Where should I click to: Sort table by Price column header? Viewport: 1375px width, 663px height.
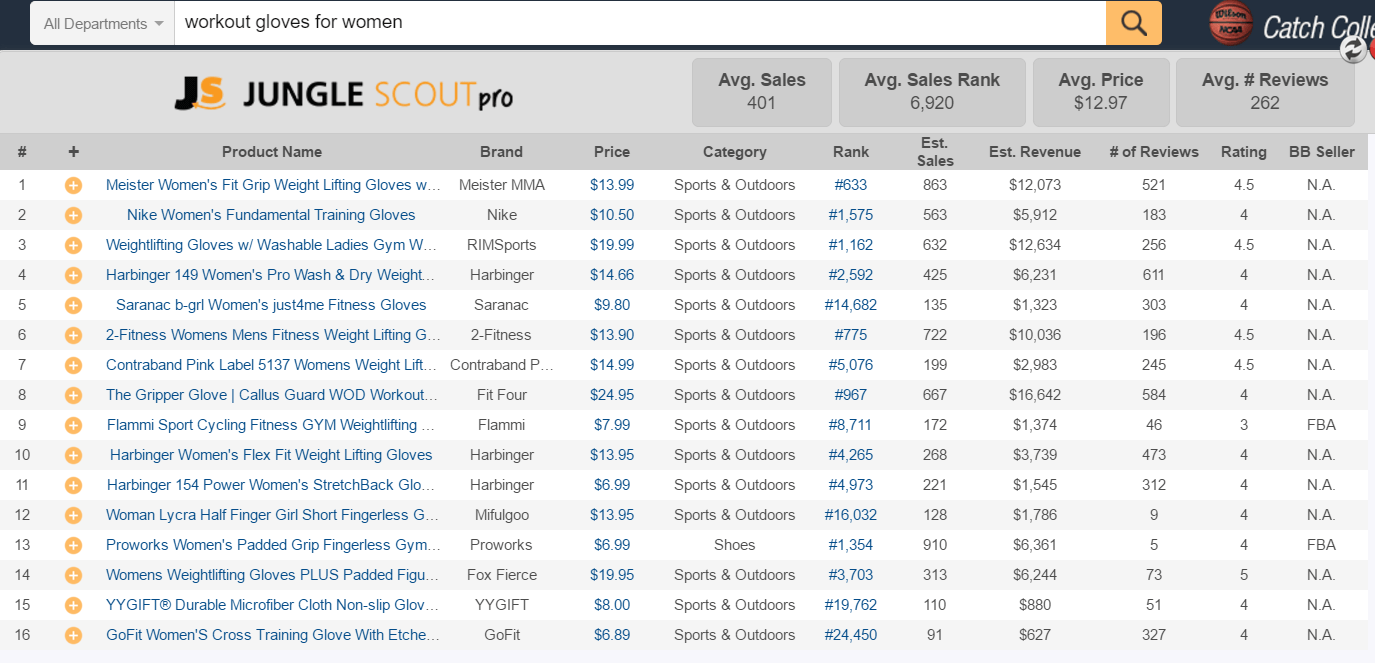pyautogui.click(x=611, y=152)
